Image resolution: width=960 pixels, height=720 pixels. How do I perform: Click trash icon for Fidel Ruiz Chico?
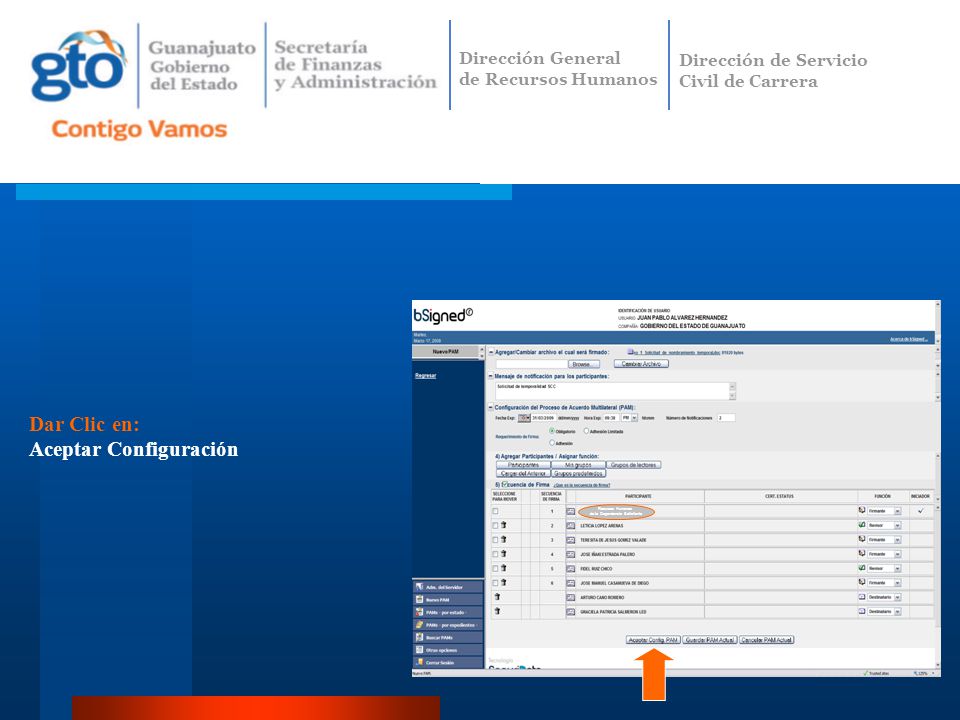tap(504, 568)
